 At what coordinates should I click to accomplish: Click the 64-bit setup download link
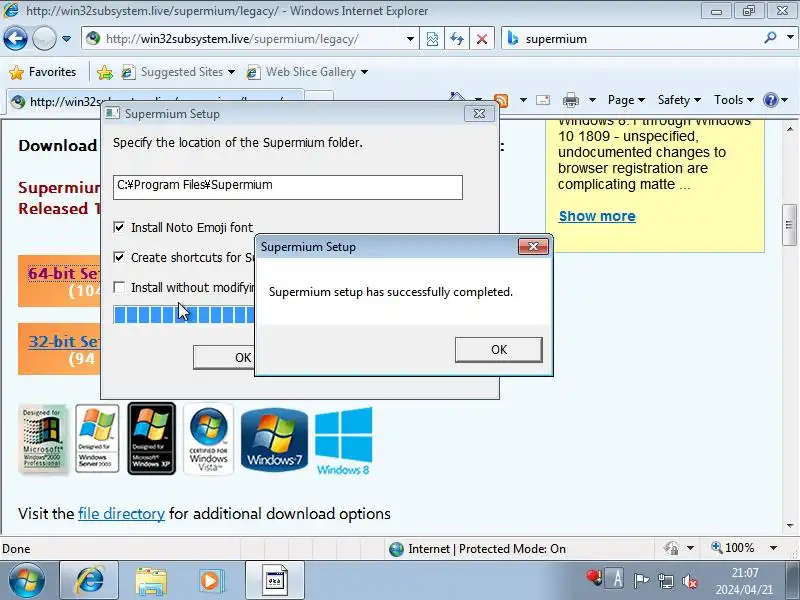click(63, 273)
